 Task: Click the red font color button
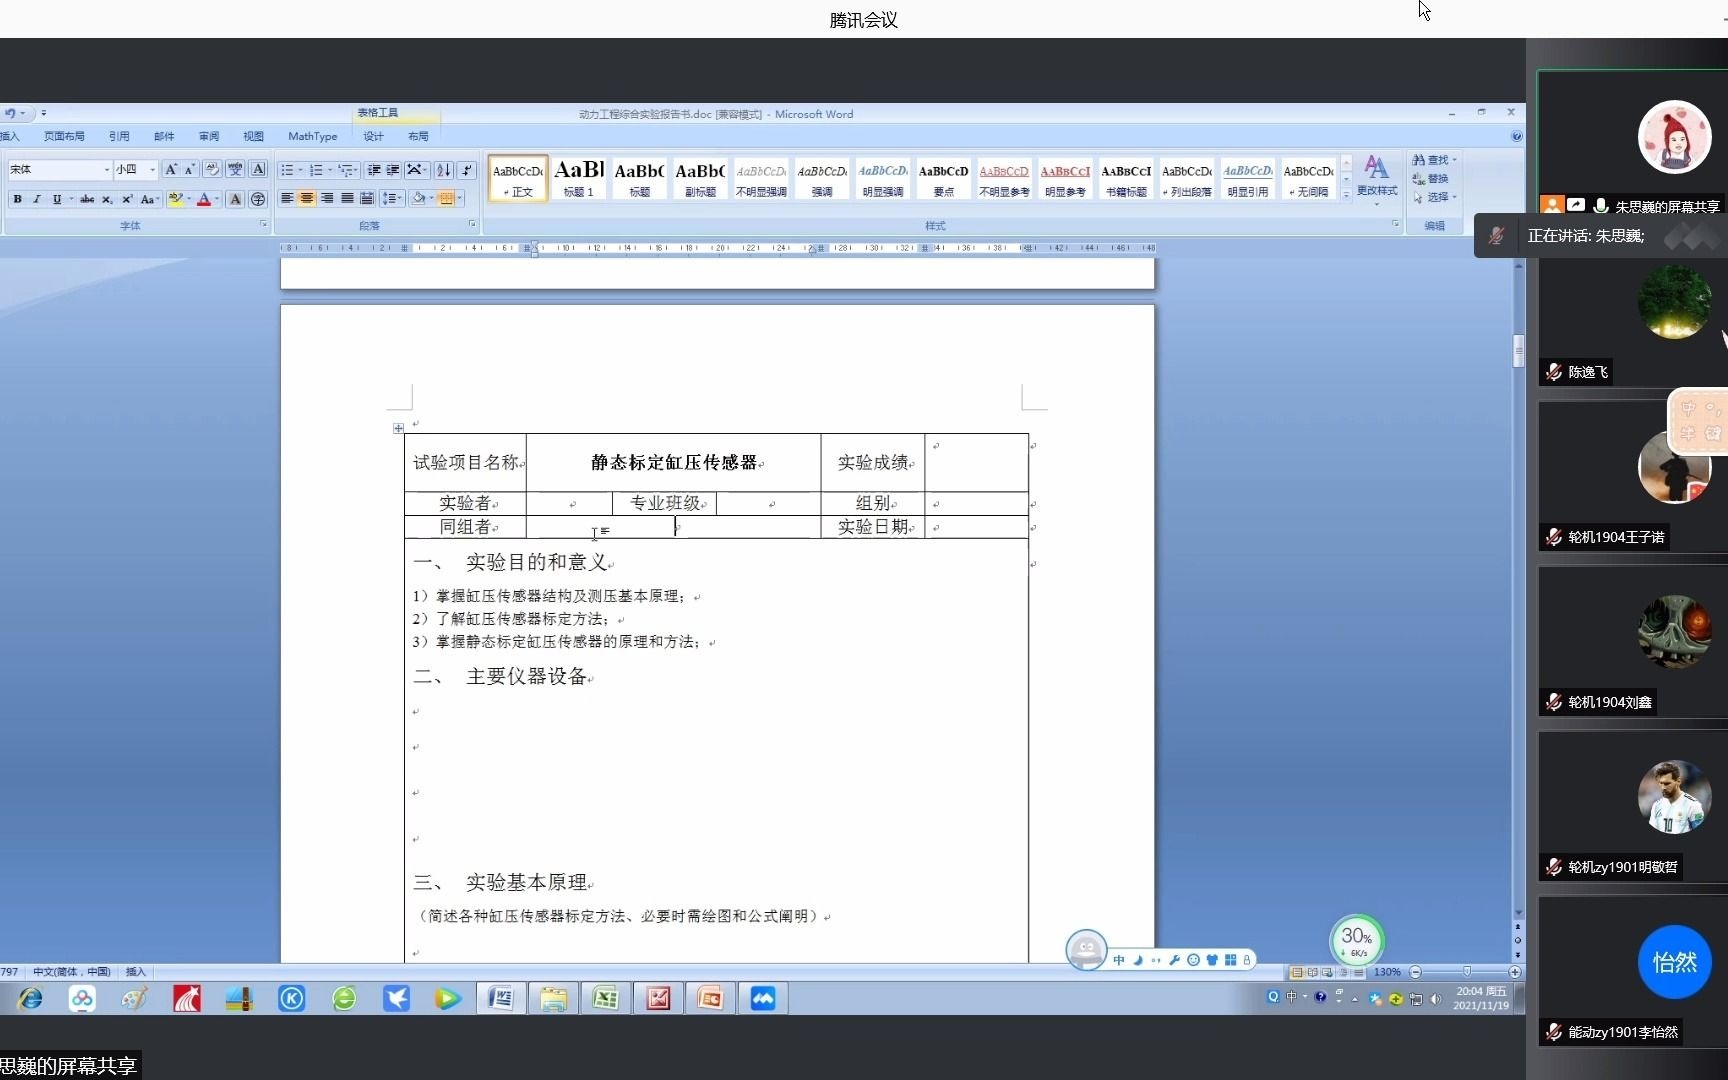point(204,199)
